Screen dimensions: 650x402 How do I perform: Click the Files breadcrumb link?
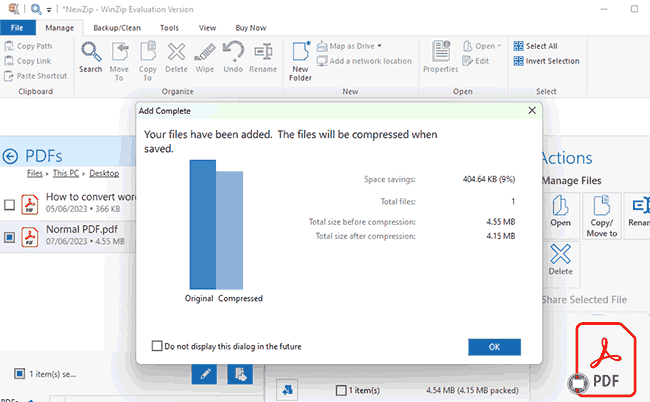click(35, 173)
